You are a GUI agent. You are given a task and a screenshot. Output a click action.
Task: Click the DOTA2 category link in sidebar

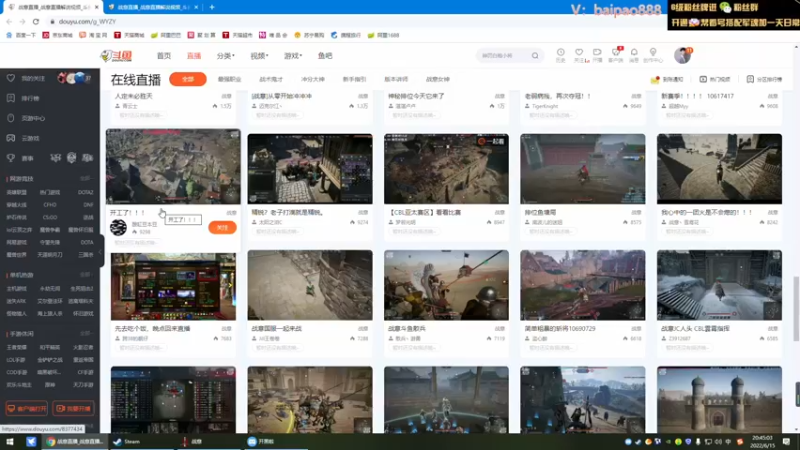coord(85,192)
